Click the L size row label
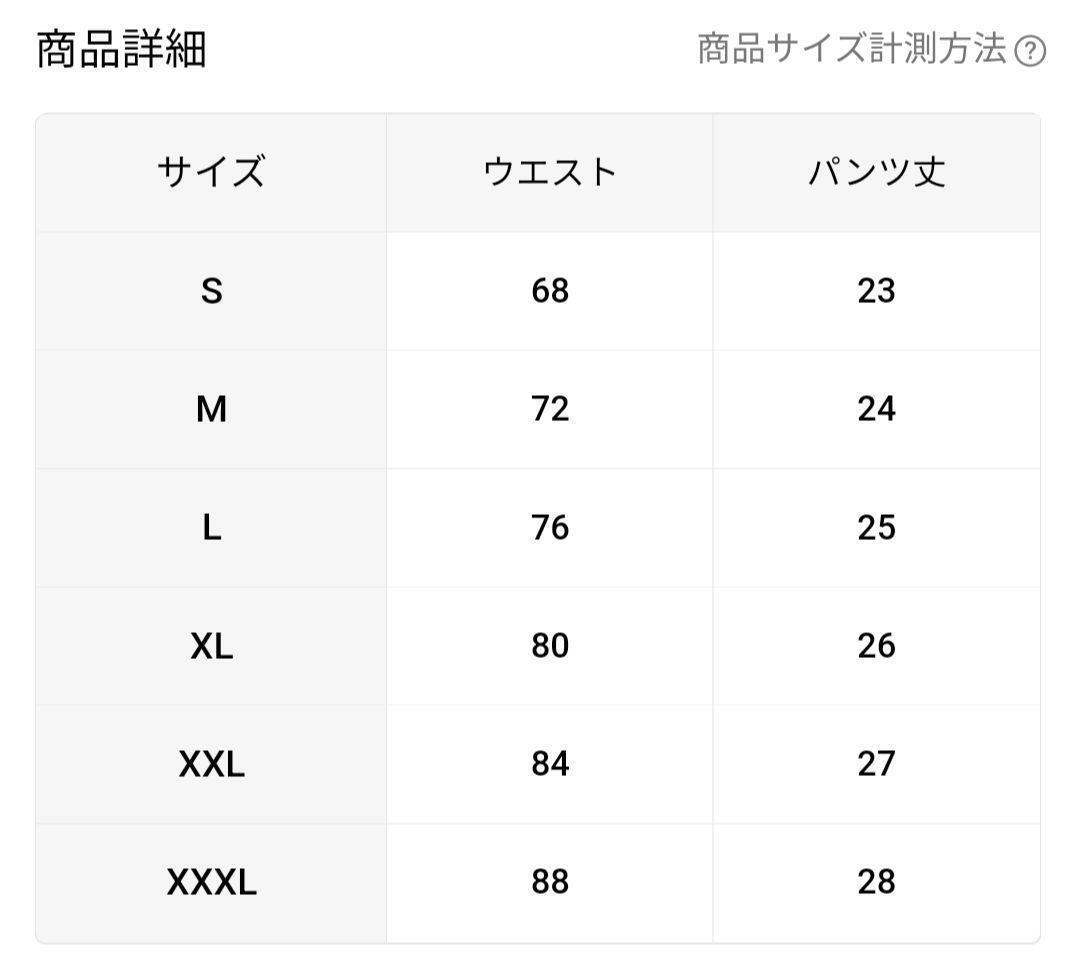1080x957 pixels. pyautogui.click(x=211, y=527)
